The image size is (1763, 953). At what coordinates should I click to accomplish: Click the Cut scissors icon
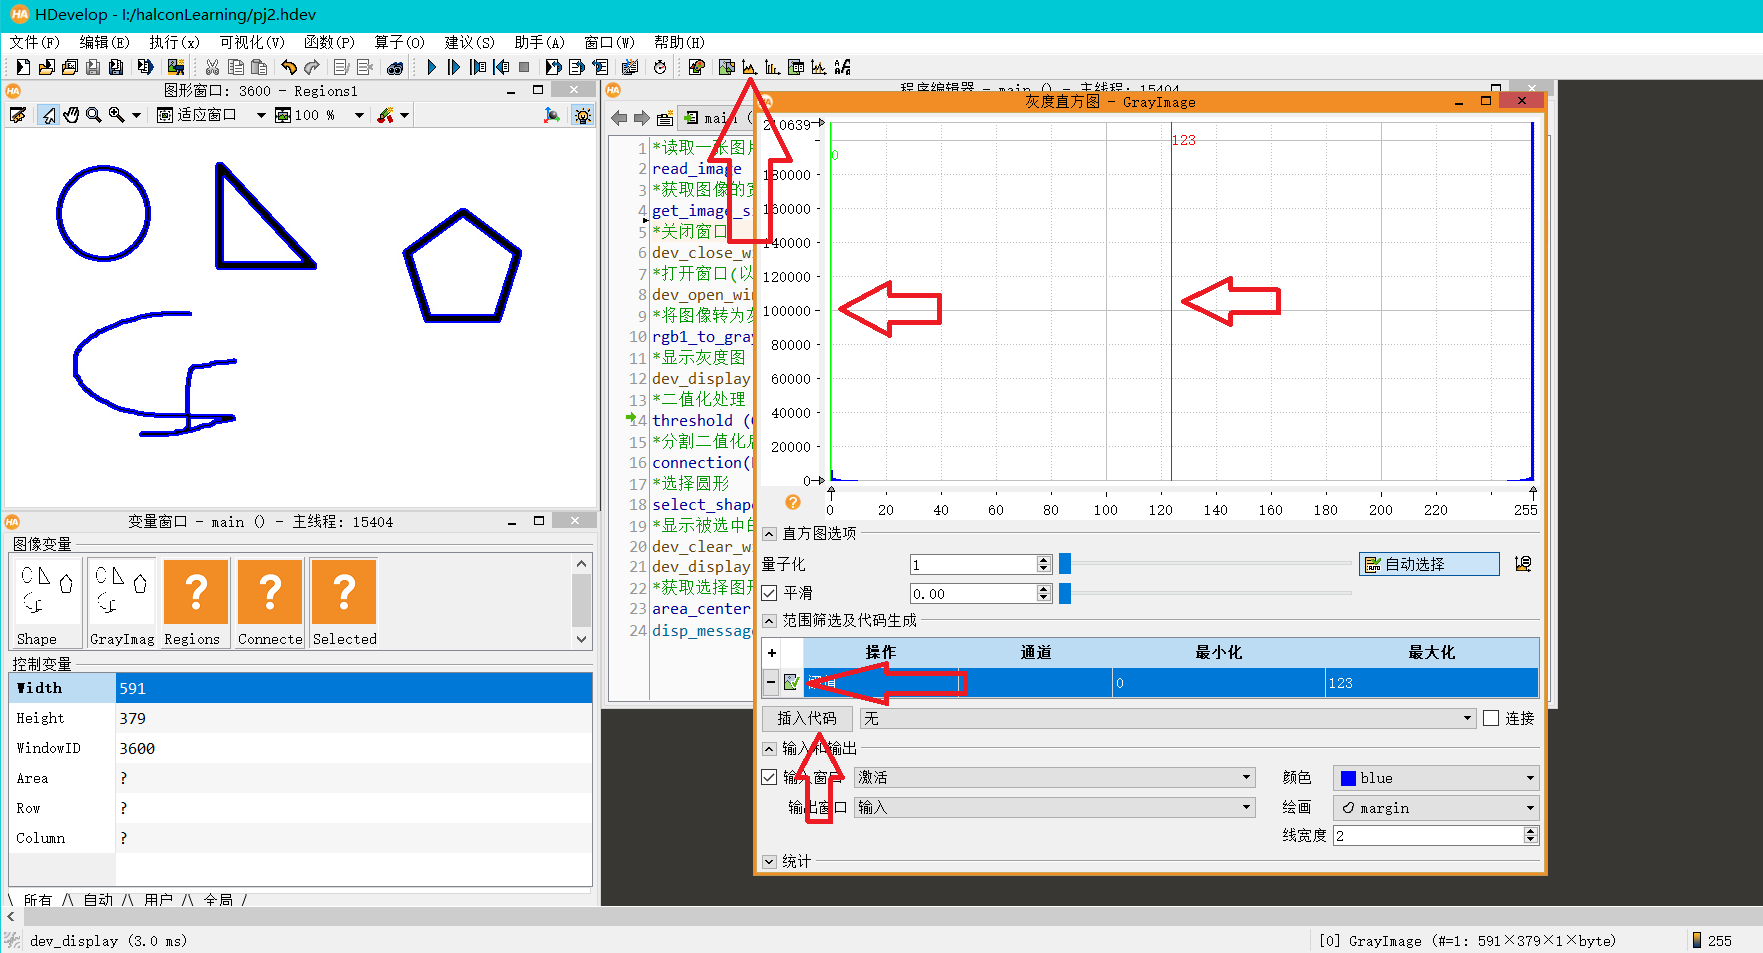[212, 67]
